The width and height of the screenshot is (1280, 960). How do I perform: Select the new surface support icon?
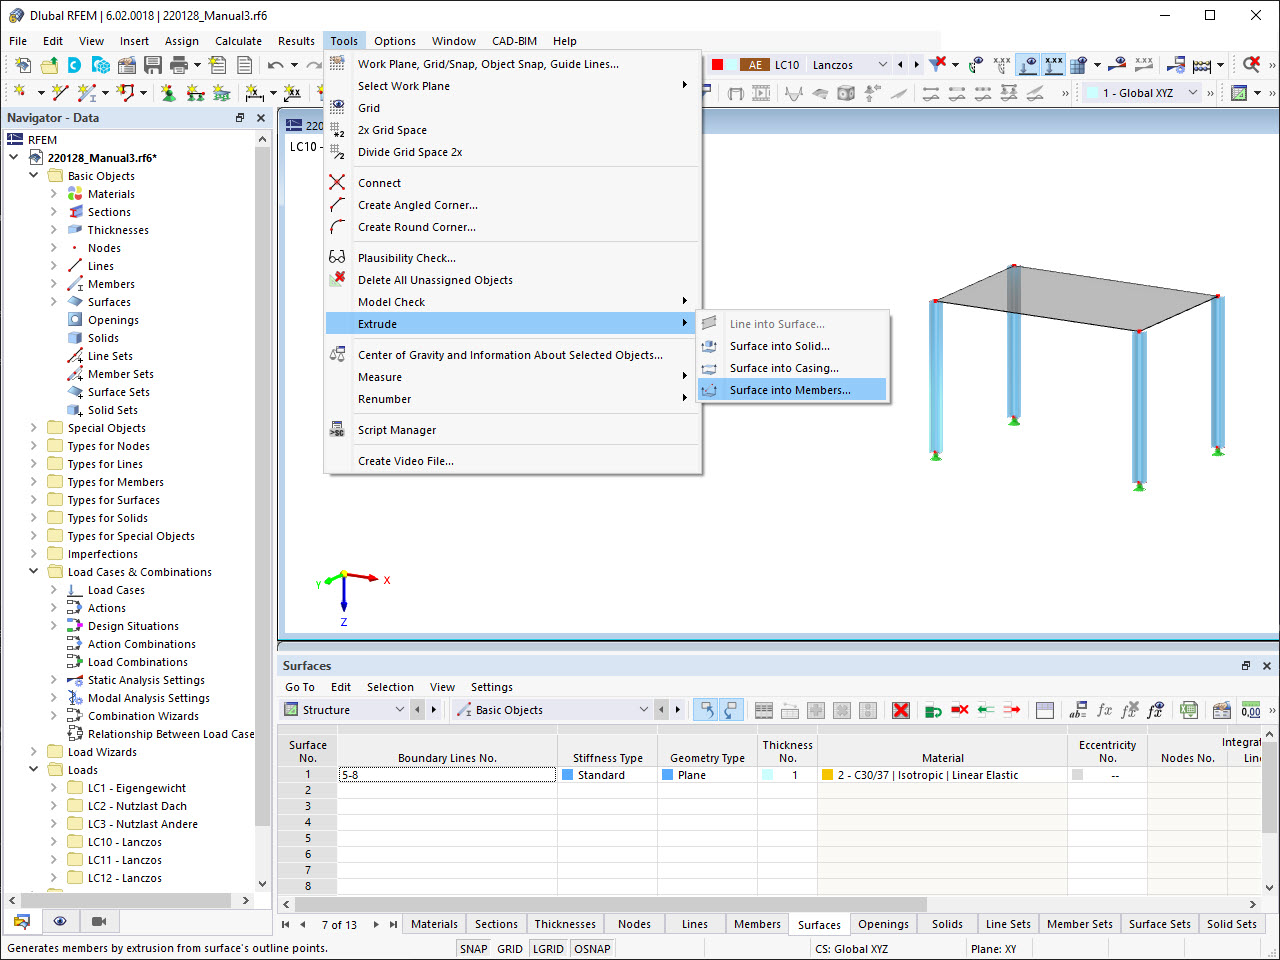[222, 93]
